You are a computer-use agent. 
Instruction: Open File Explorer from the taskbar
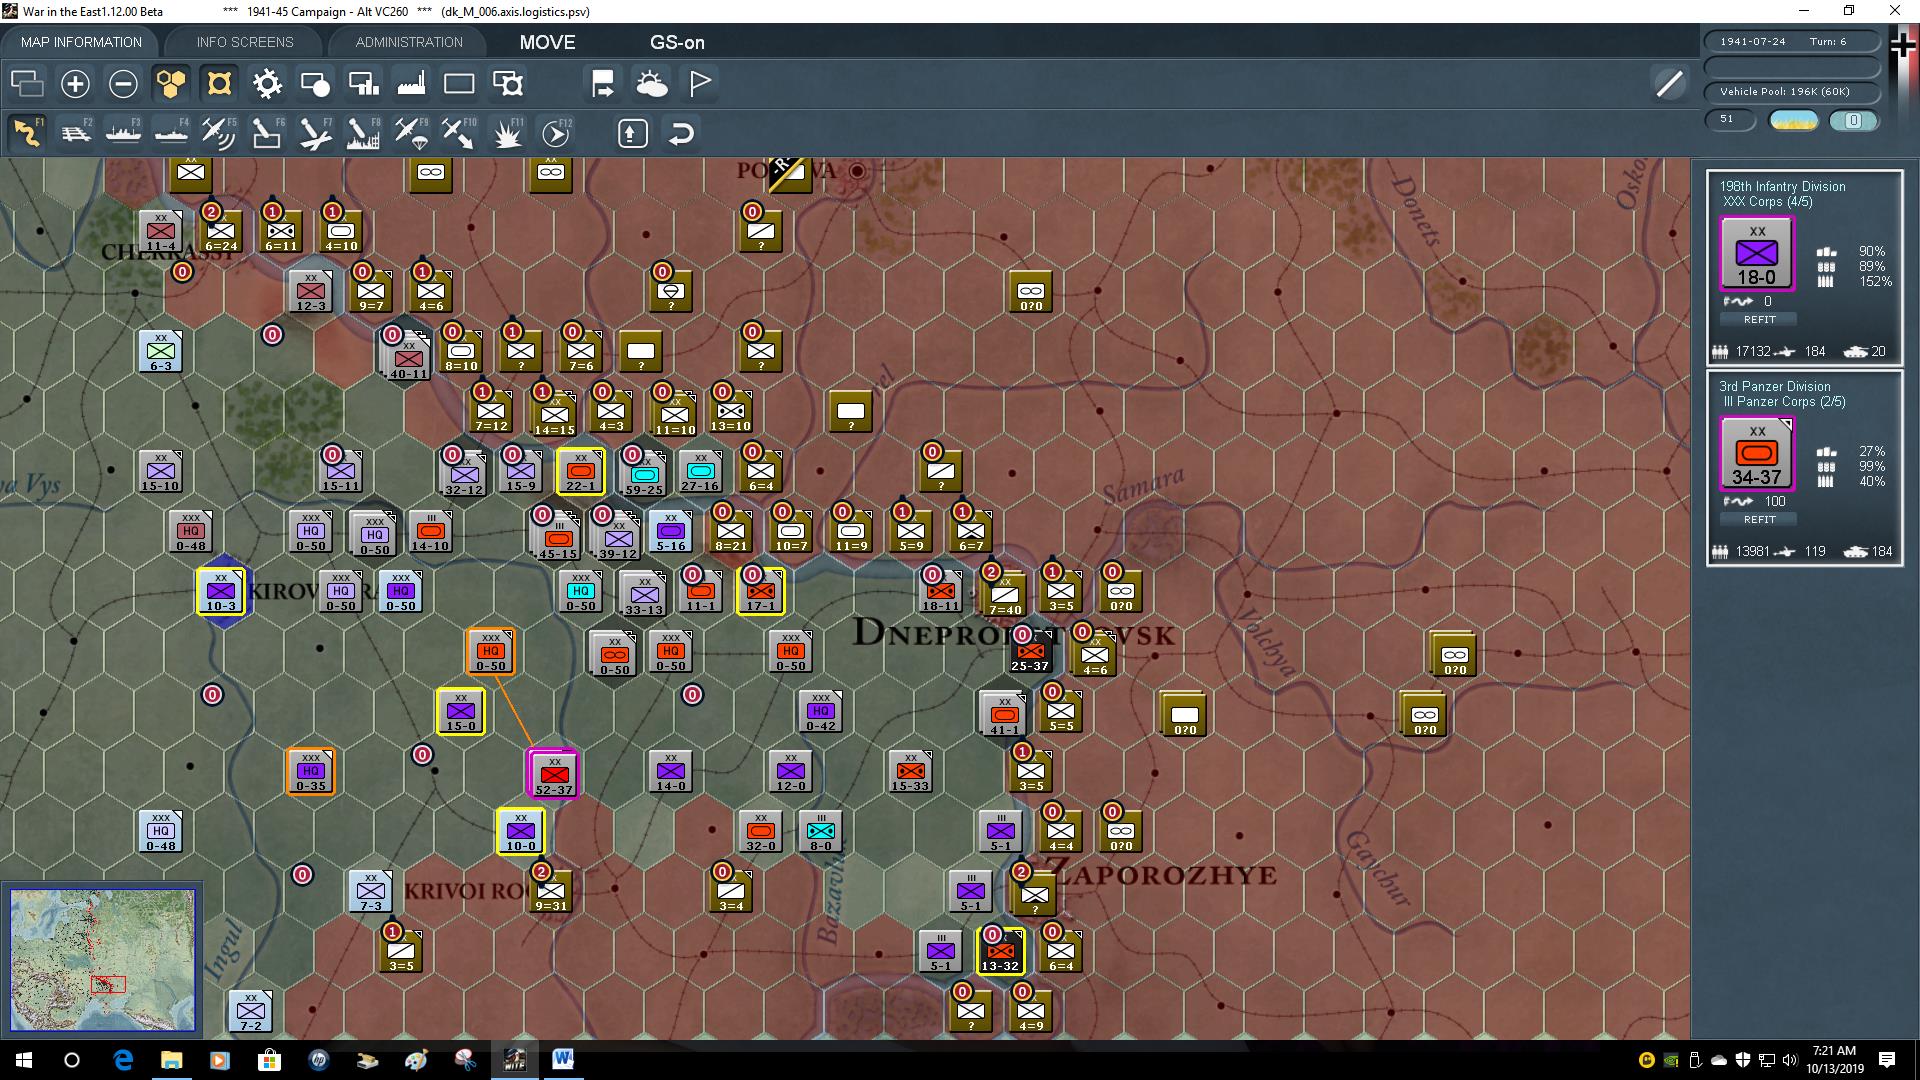[x=172, y=1060]
